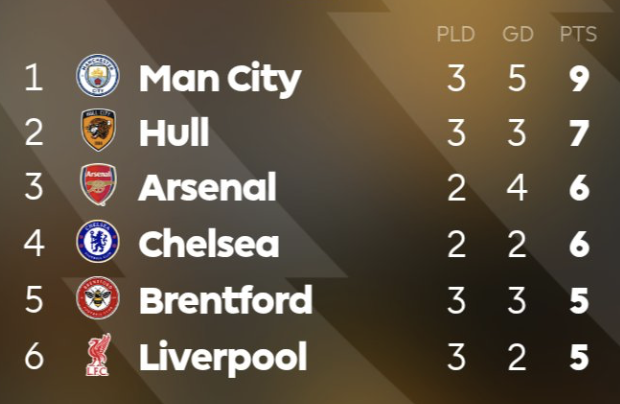This screenshot has width=620, height=404.
Task: Open the Liverpool team name
Action: pyautogui.click(x=223, y=358)
